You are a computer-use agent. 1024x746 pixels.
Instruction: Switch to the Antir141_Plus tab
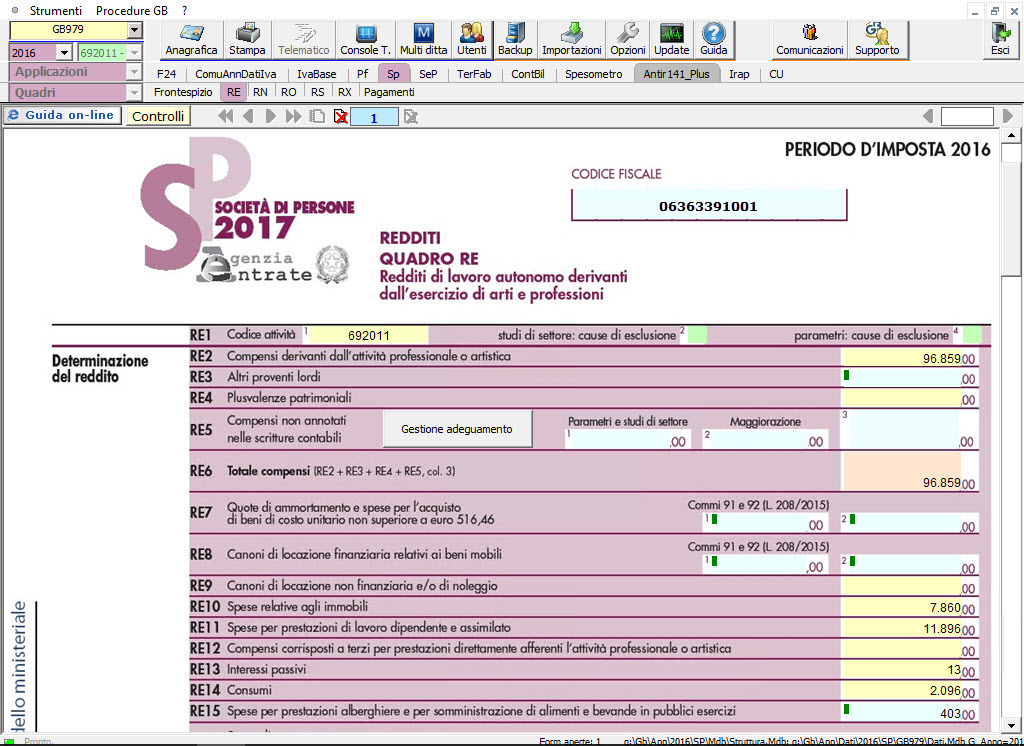677,74
